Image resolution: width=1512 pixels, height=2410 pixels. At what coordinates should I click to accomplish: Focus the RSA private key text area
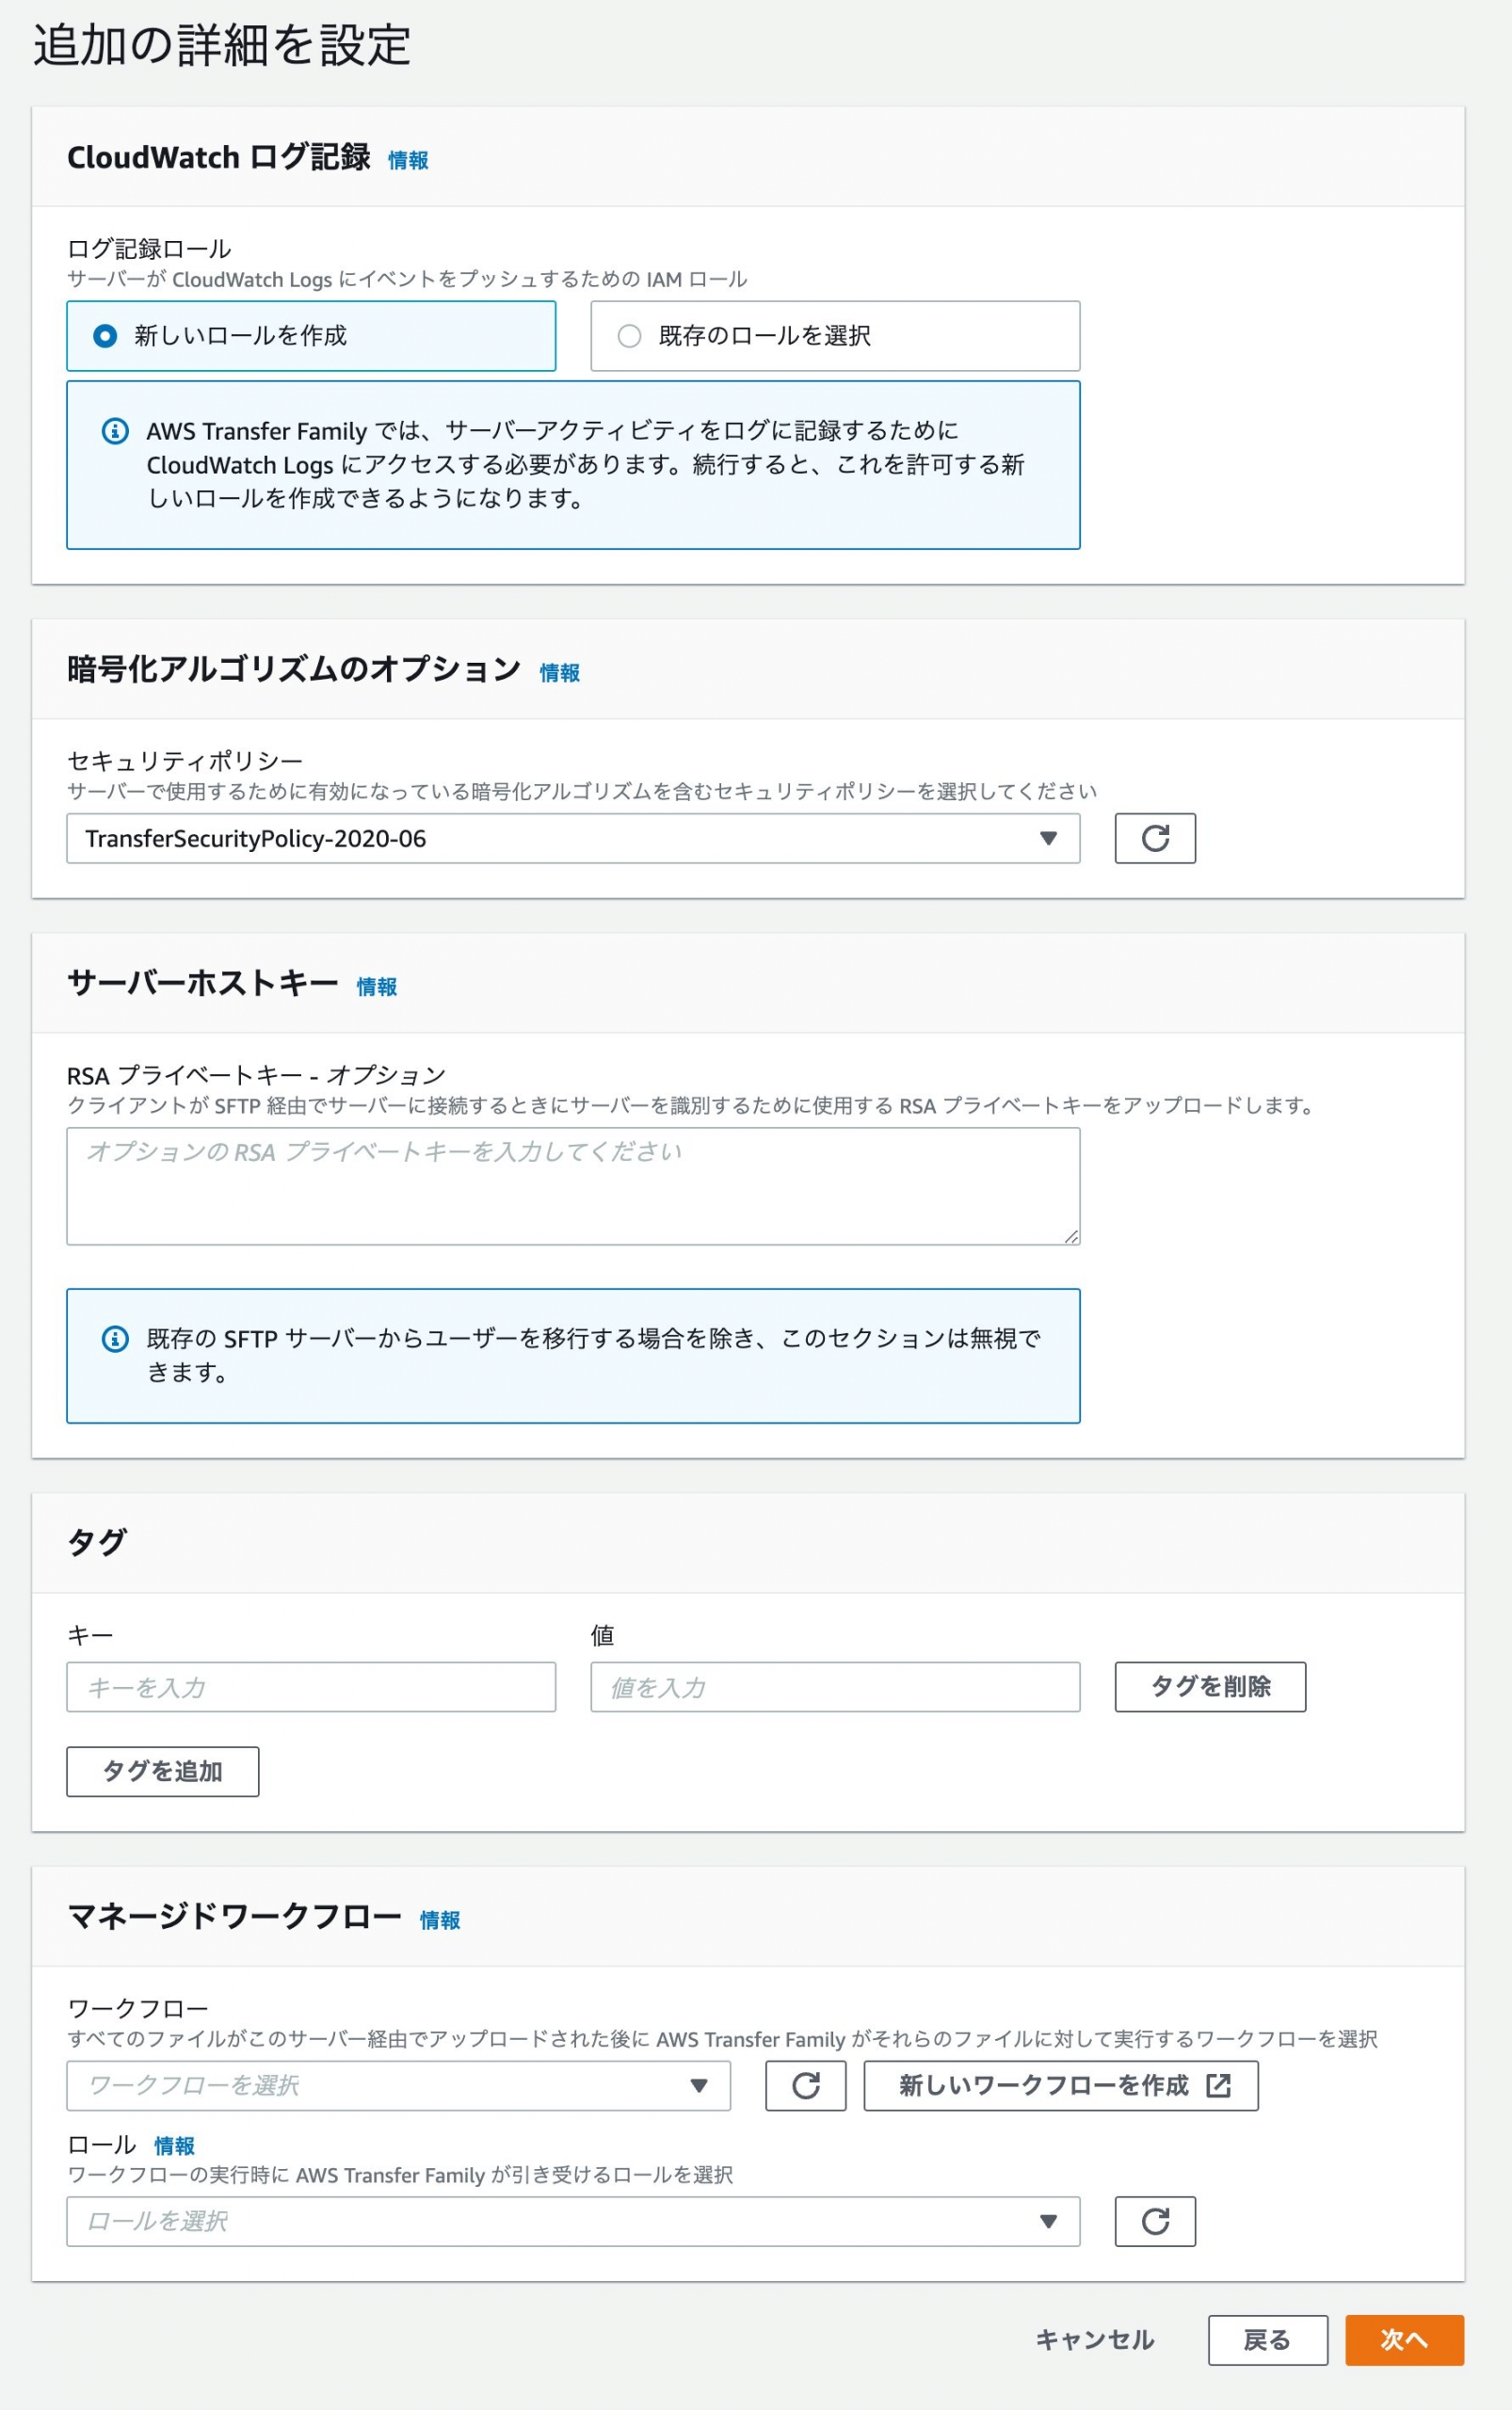[x=573, y=1186]
